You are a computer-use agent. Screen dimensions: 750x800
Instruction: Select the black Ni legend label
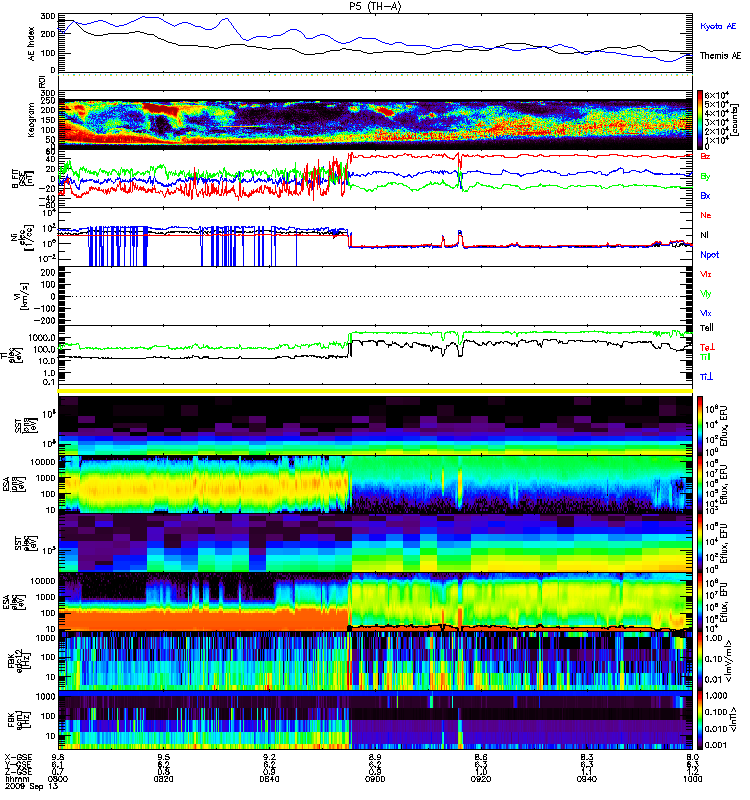point(704,235)
